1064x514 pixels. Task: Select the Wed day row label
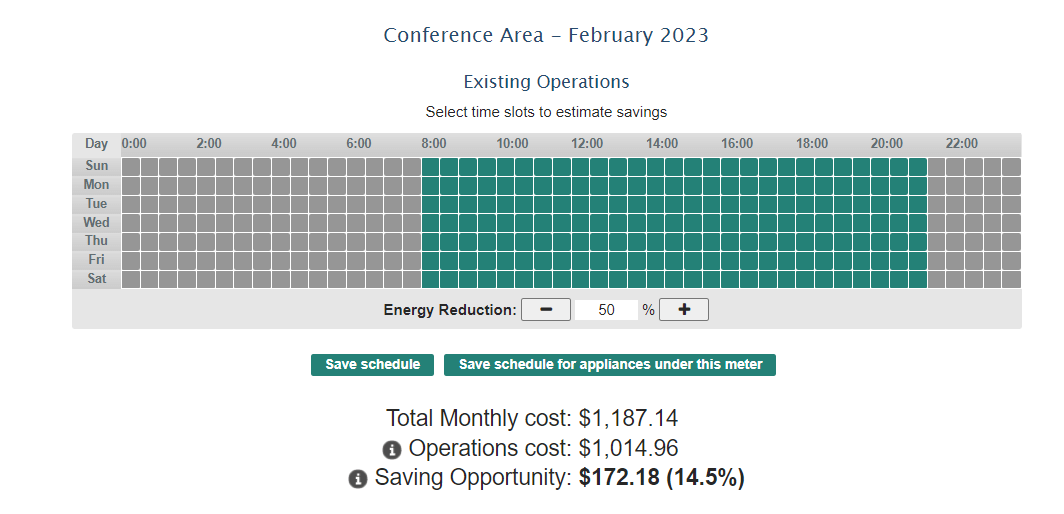[x=97, y=222]
